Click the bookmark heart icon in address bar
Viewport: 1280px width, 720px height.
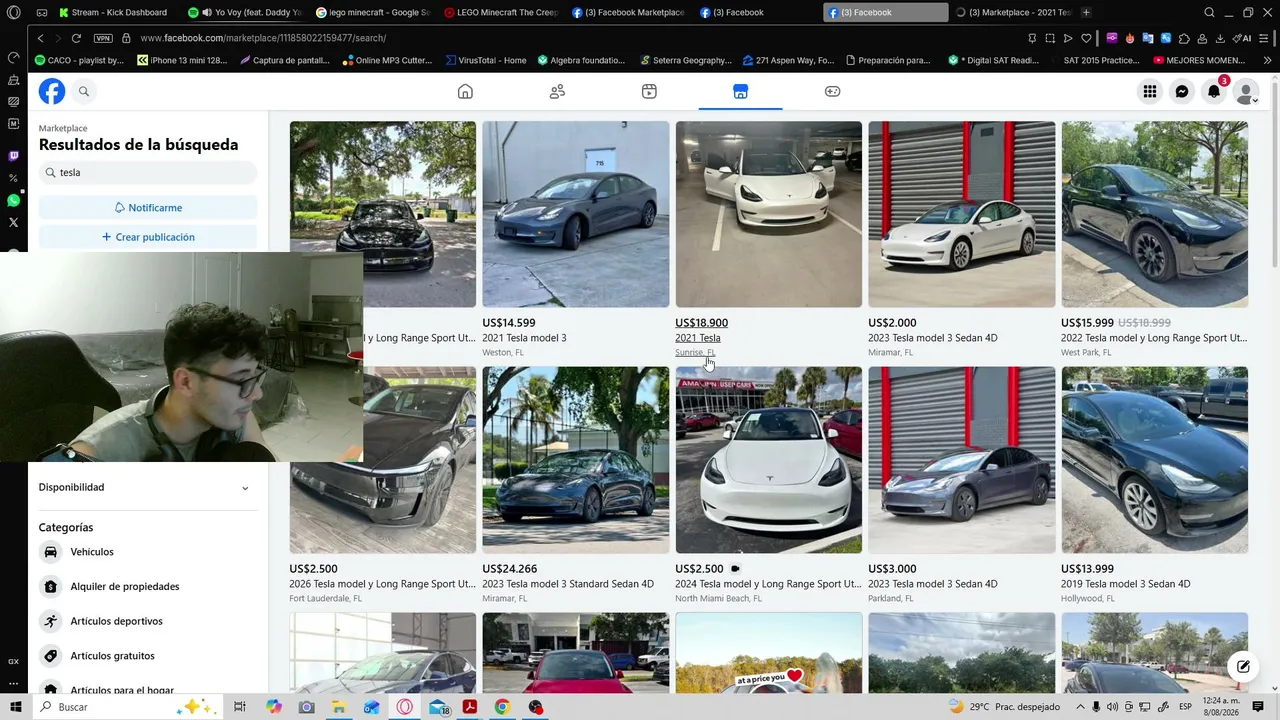click(x=1086, y=38)
